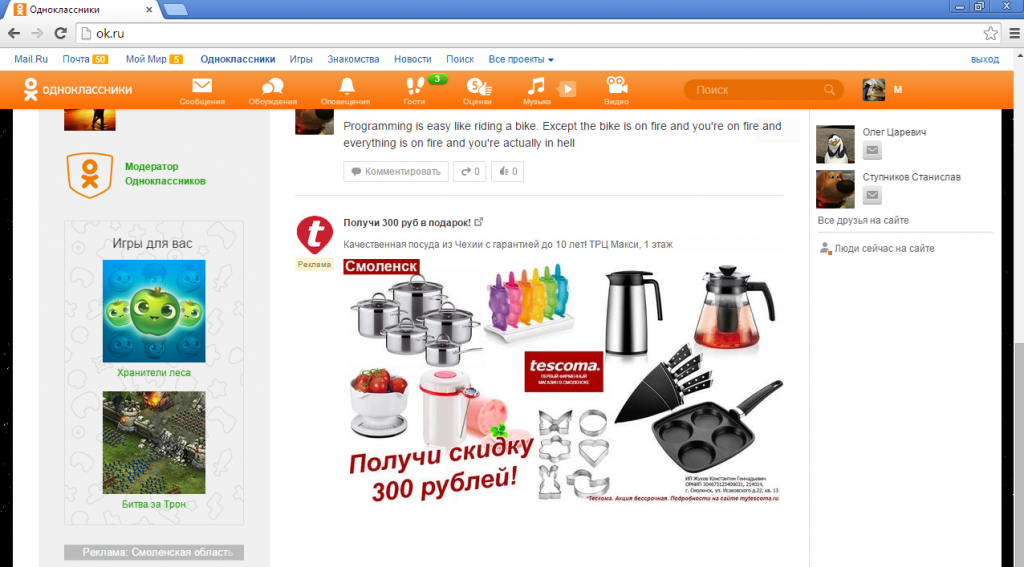Click Олег Царевич name

click(x=894, y=132)
